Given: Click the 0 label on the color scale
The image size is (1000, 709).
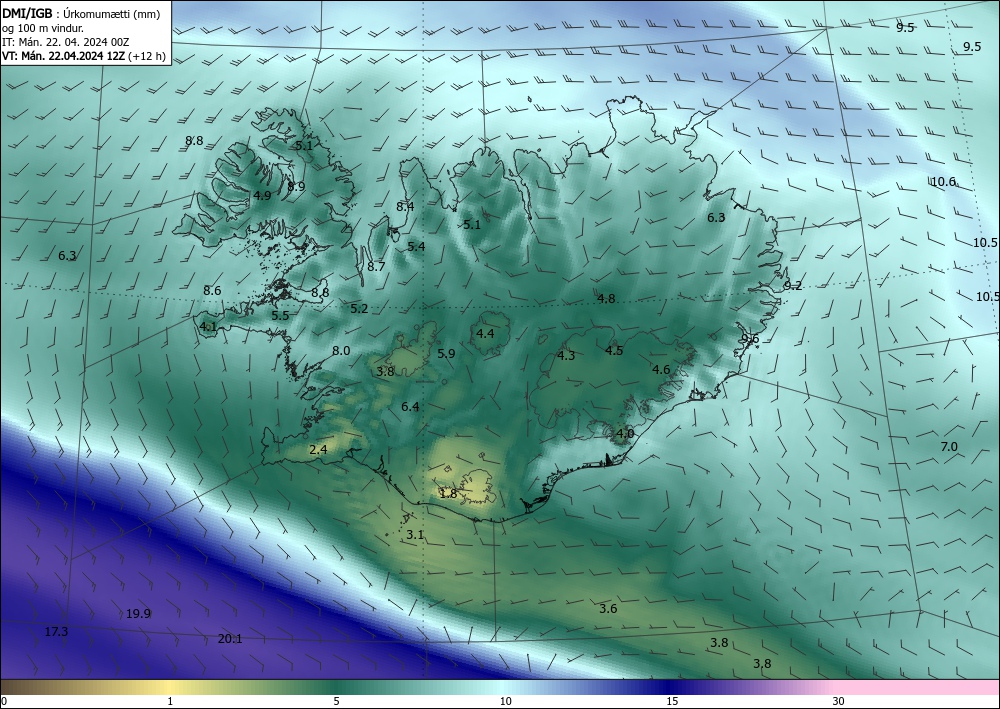Looking at the screenshot, I should pos(4,702).
